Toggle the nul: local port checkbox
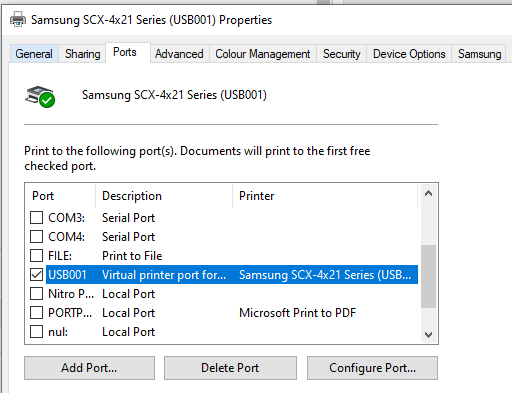The height and width of the screenshot is (393, 512). [36, 331]
